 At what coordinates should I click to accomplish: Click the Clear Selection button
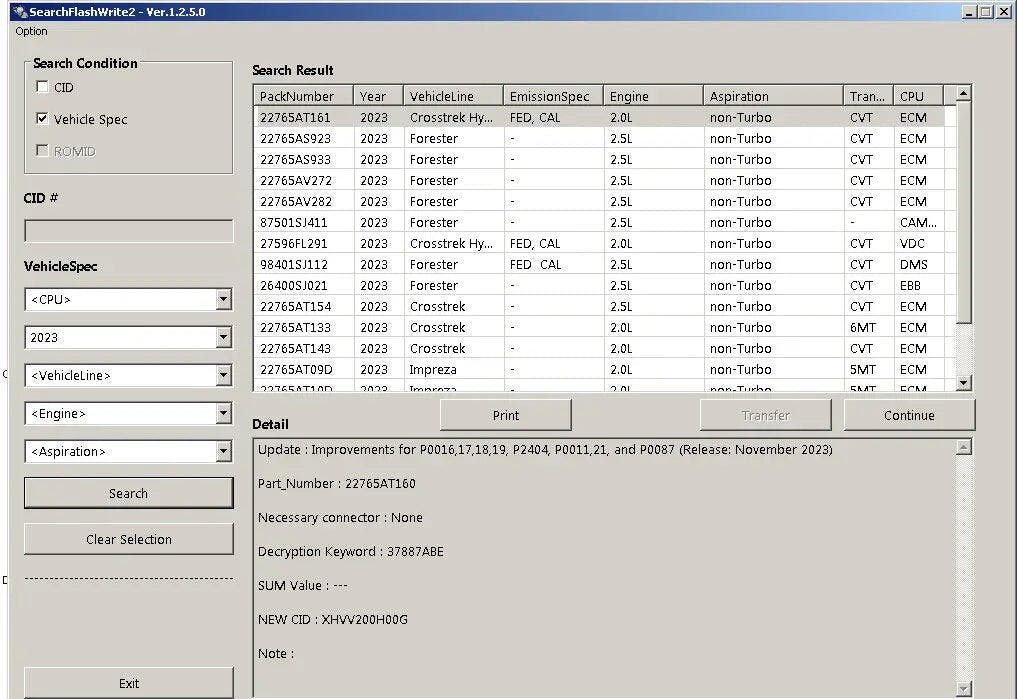pyautogui.click(x=128, y=539)
